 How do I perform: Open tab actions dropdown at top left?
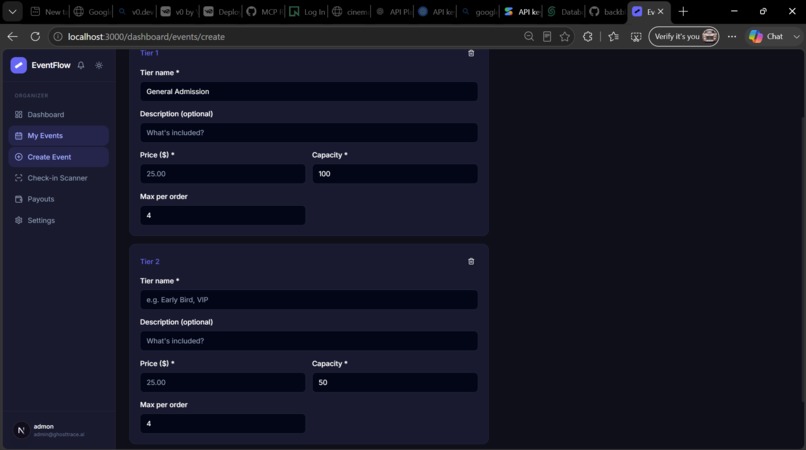coord(12,11)
